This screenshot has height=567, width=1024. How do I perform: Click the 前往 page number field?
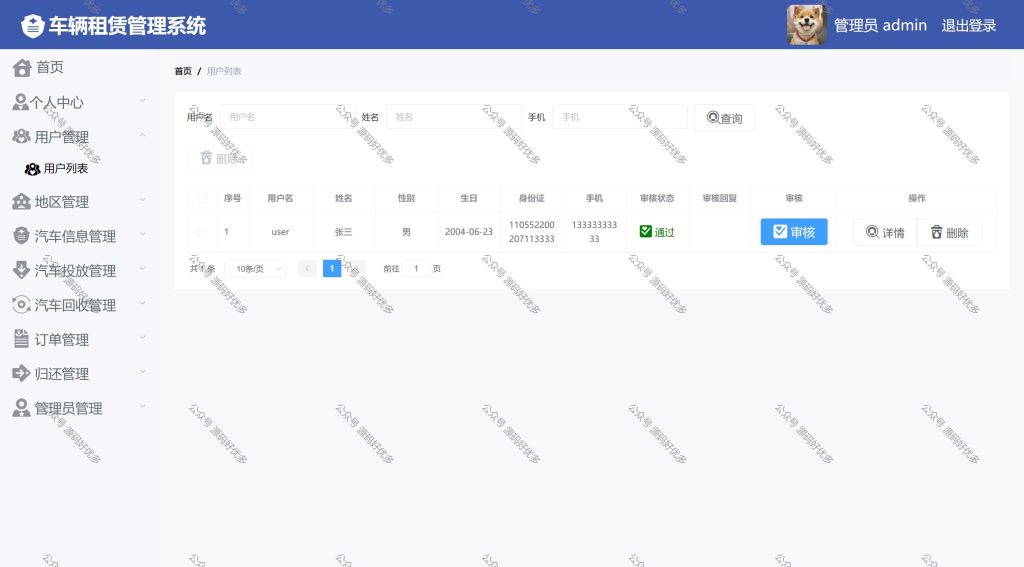coord(416,268)
